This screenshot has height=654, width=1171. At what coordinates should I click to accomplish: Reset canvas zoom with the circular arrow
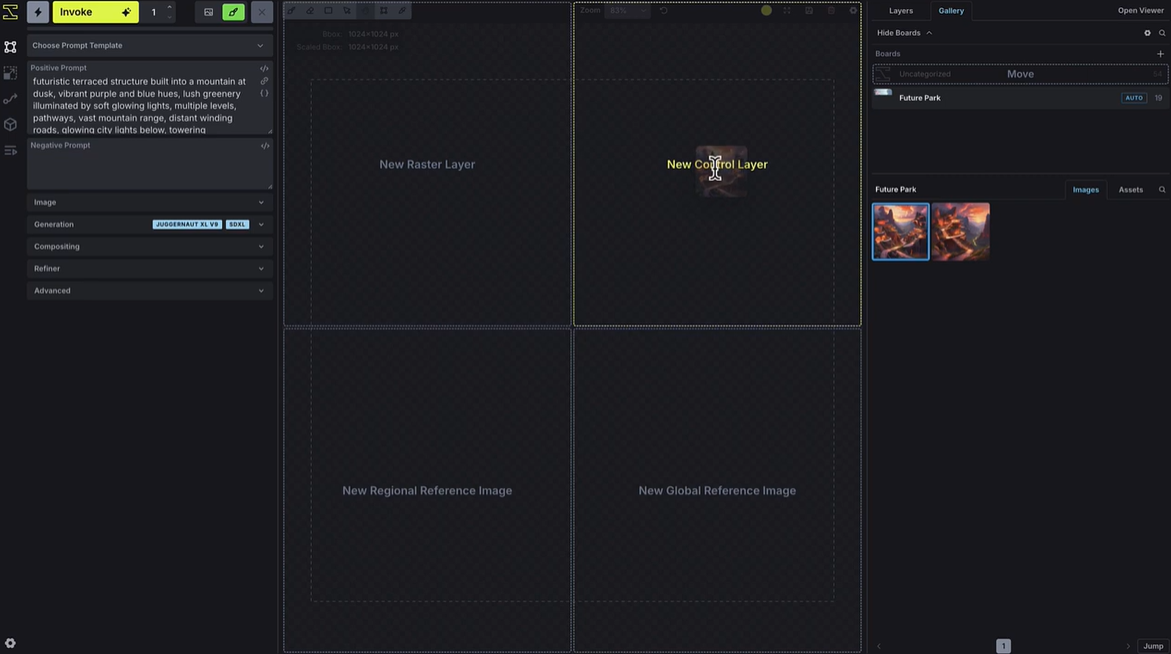pyautogui.click(x=663, y=10)
